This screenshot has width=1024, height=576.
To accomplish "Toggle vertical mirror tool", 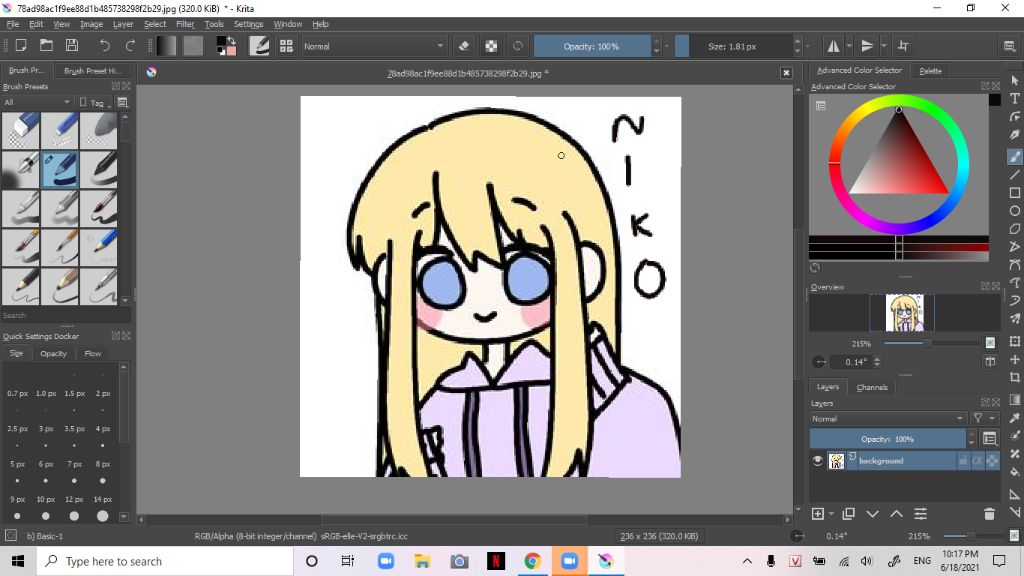I will [x=867, y=46].
